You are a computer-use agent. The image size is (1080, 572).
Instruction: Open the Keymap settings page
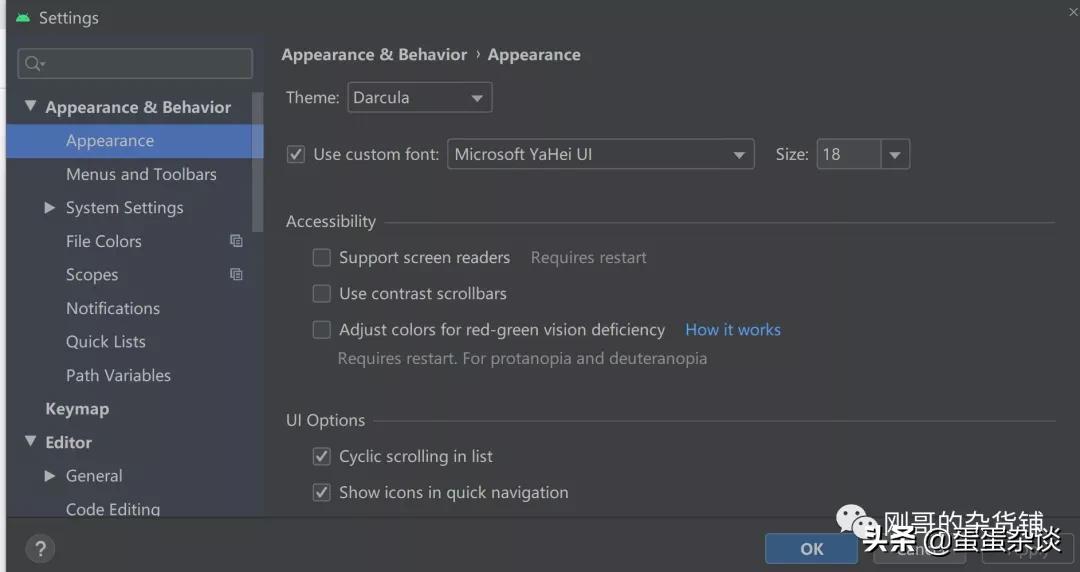77,409
